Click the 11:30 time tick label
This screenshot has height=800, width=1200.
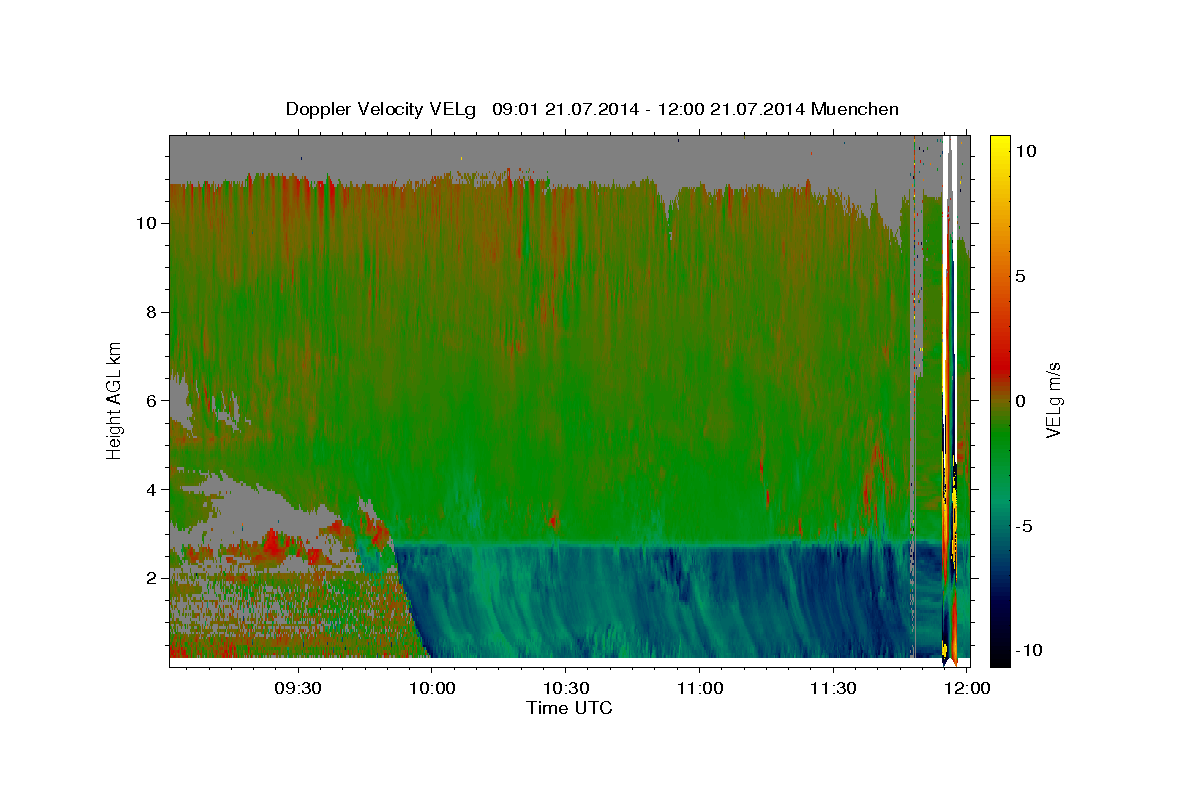832,688
